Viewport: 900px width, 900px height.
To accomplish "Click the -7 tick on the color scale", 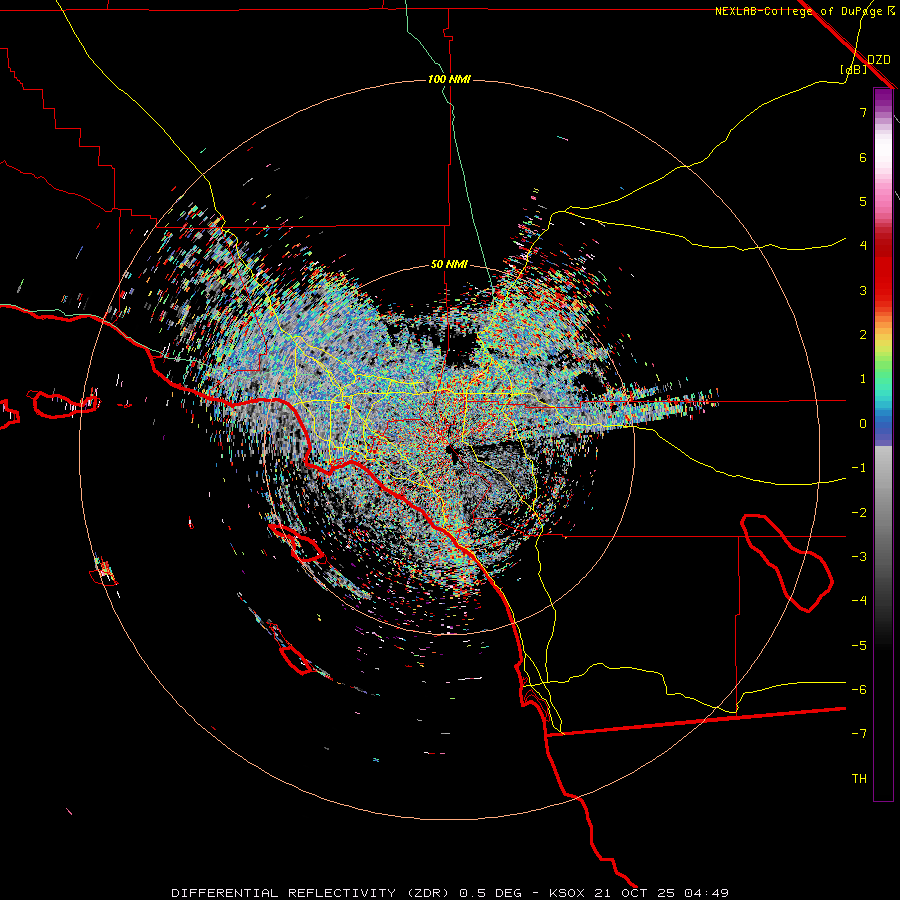I will [859, 734].
